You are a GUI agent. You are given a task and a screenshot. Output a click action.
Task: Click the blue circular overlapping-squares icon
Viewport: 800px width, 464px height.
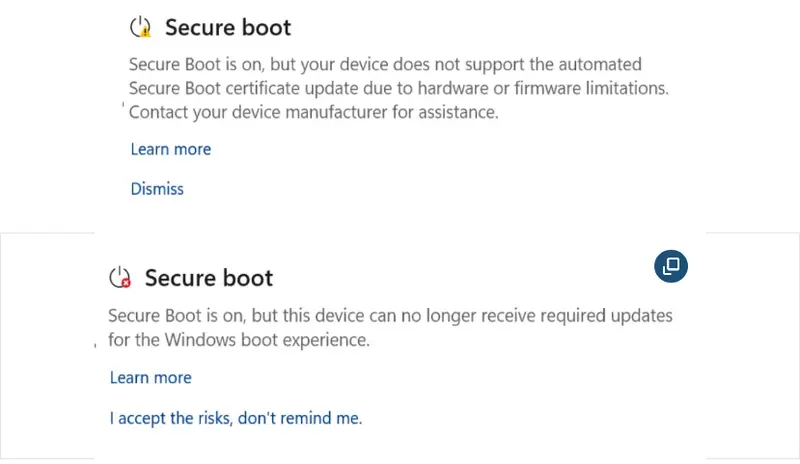(671, 265)
